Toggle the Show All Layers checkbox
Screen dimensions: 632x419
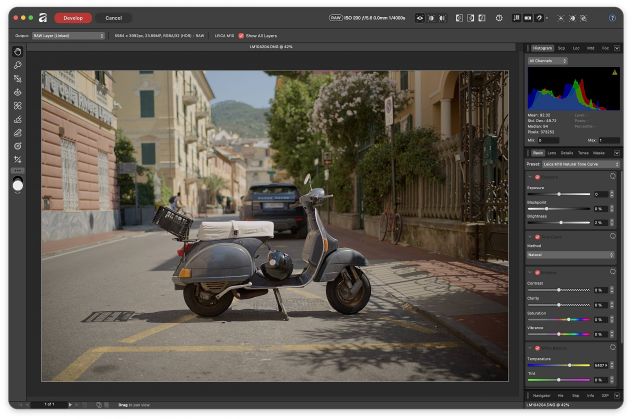[241, 35]
